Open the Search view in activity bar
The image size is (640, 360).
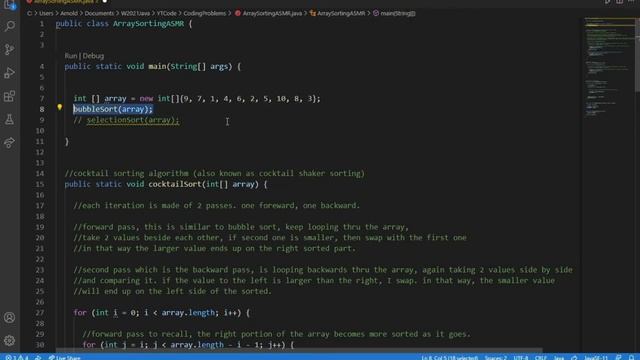click(9, 26)
